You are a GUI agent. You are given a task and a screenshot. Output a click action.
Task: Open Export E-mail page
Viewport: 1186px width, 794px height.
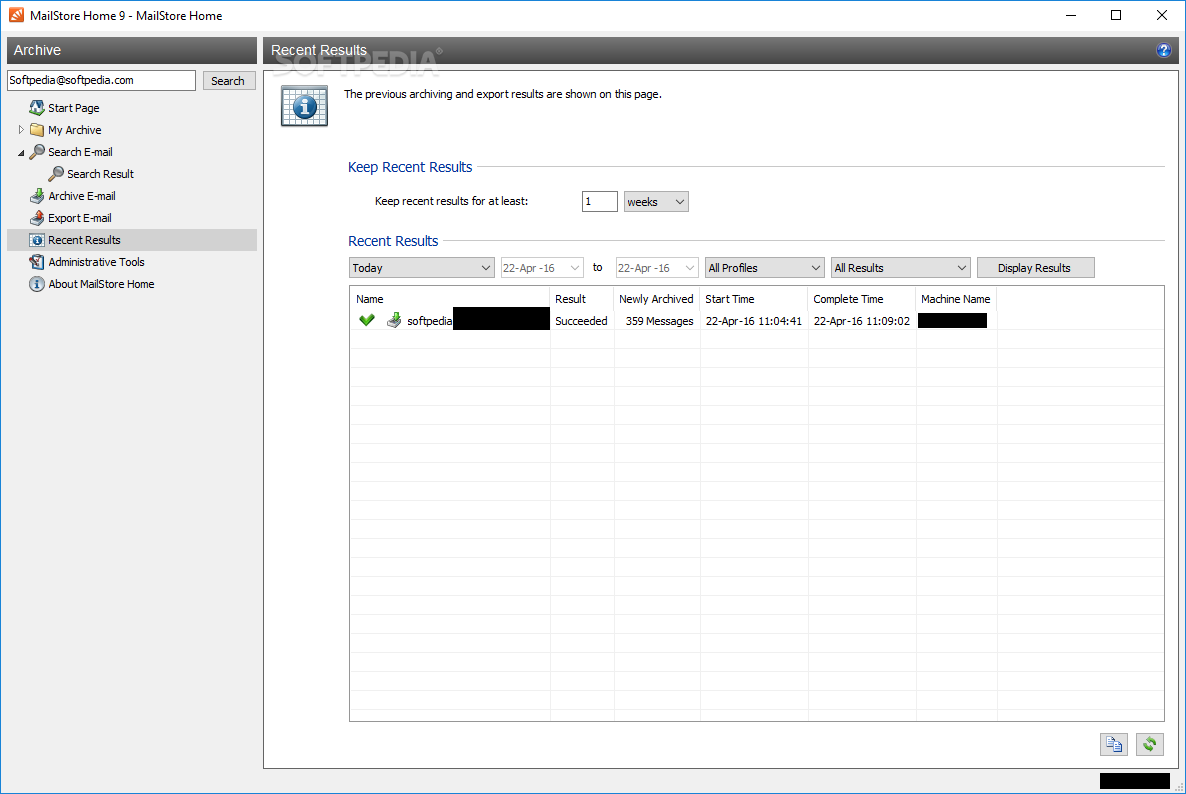(79, 218)
